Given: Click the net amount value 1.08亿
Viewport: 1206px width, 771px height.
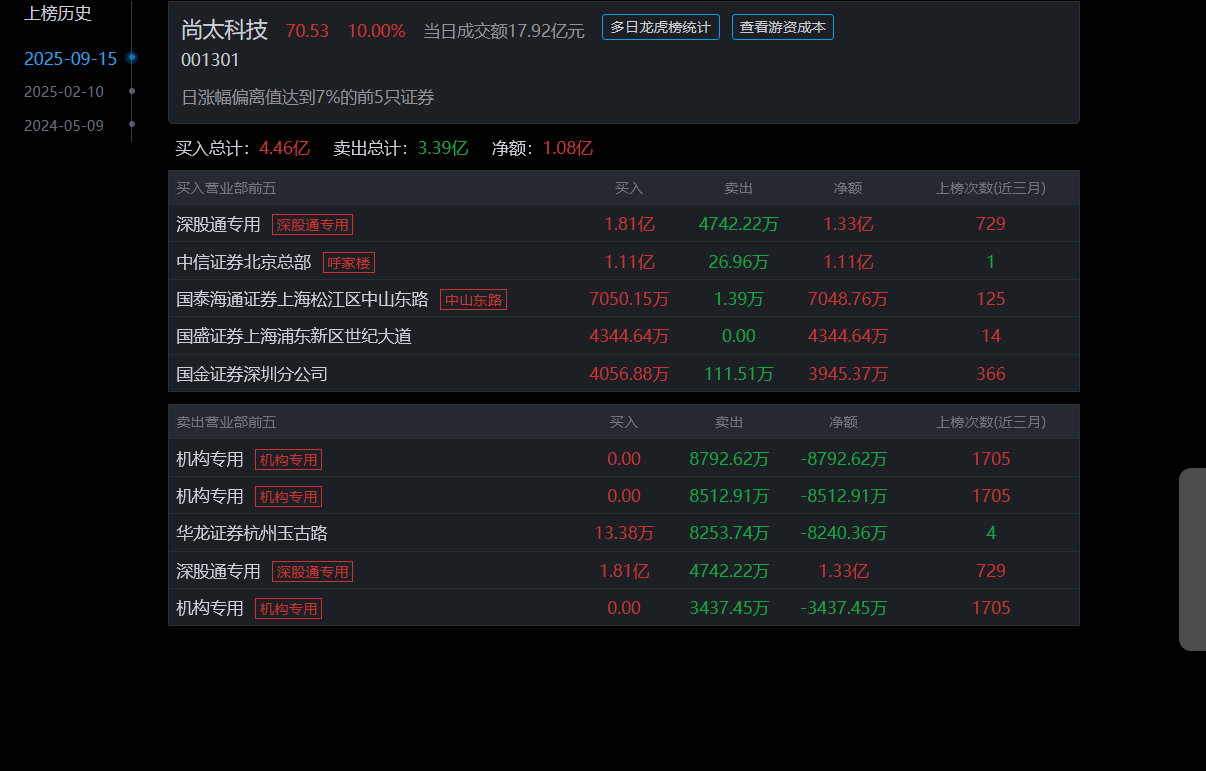Looking at the screenshot, I should coord(568,148).
